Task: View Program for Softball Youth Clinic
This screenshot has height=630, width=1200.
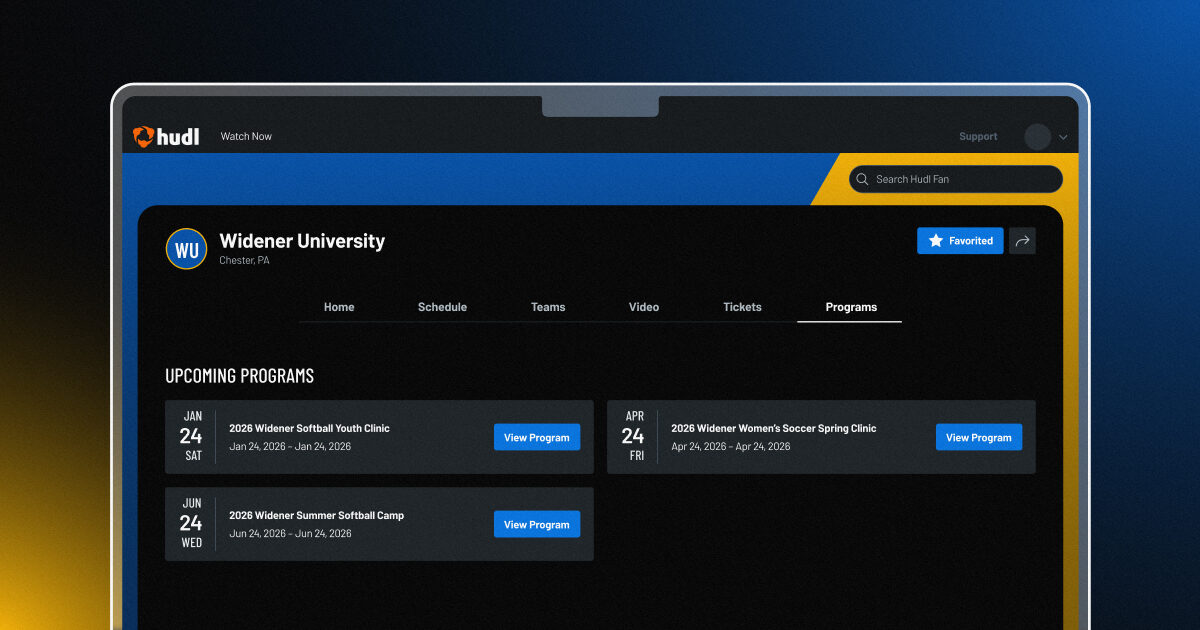Action: 536,437
